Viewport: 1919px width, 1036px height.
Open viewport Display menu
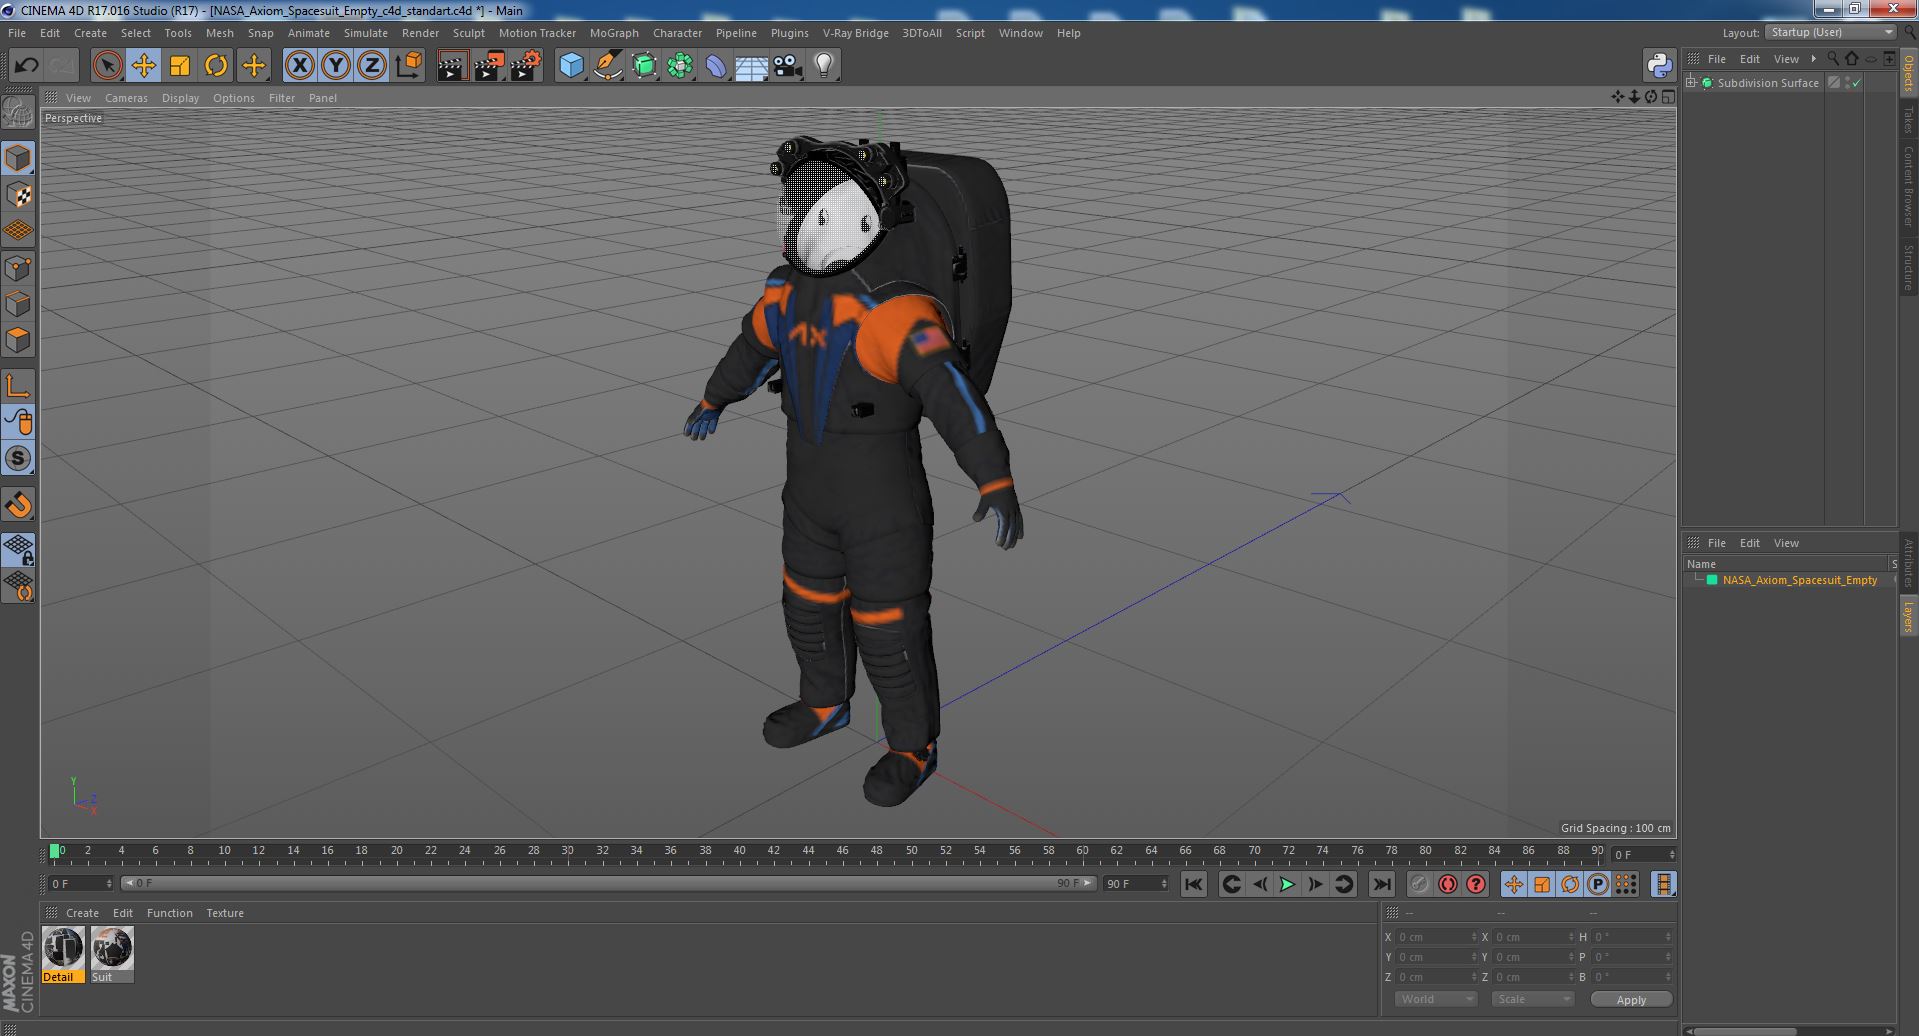180,98
